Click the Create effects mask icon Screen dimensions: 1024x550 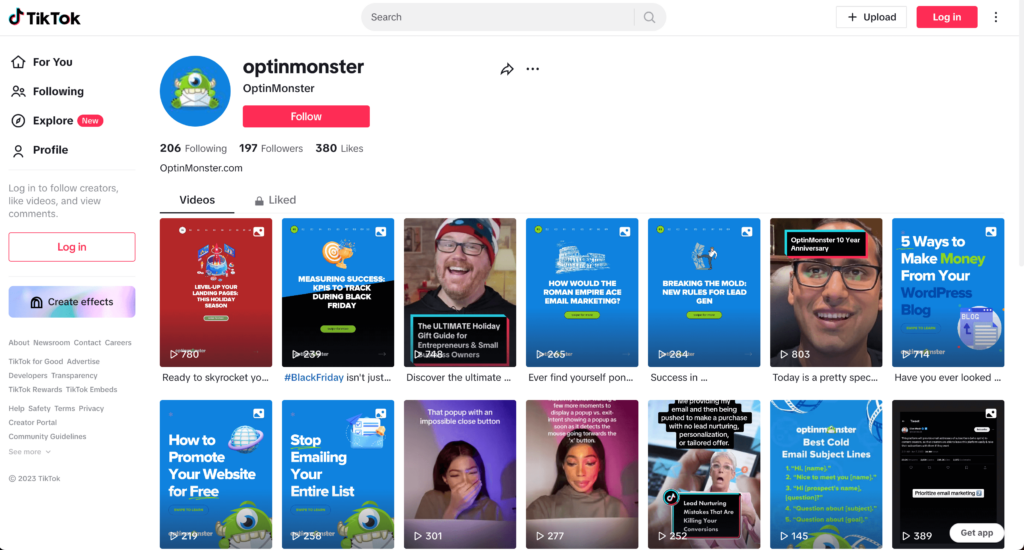37,302
